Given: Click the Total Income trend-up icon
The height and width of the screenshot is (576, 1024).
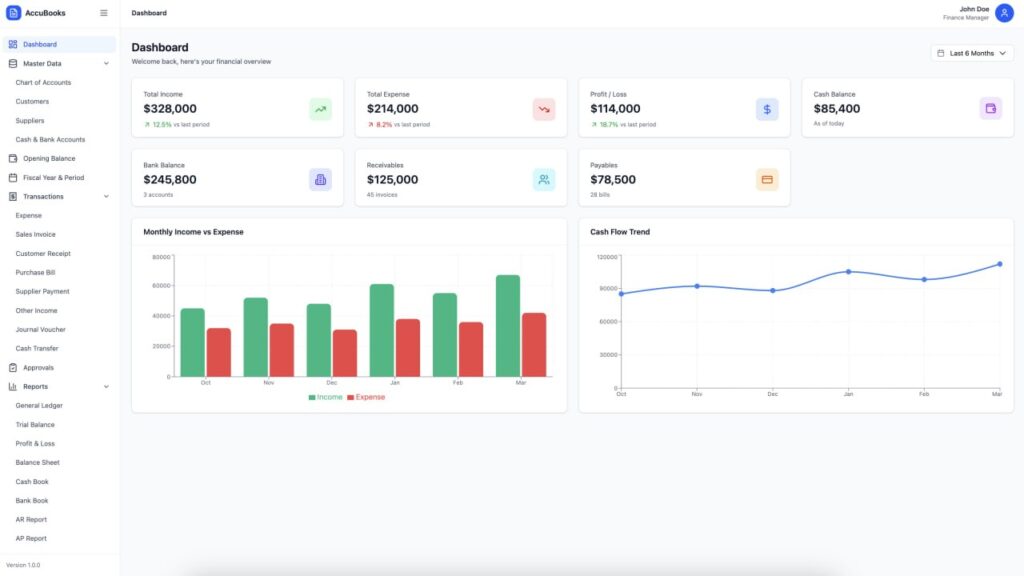Looking at the screenshot, I should click(320, 109).
